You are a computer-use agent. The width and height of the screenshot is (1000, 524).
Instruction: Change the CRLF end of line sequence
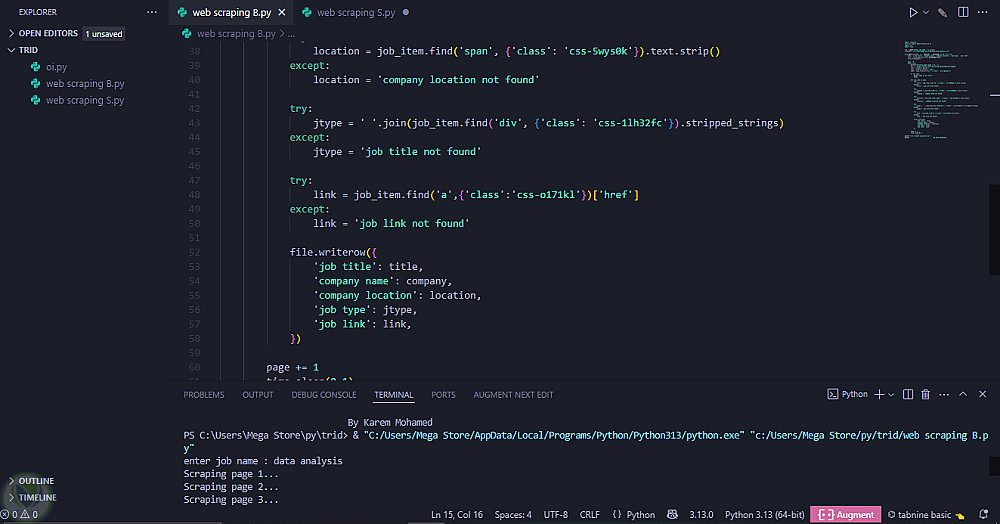589,515
